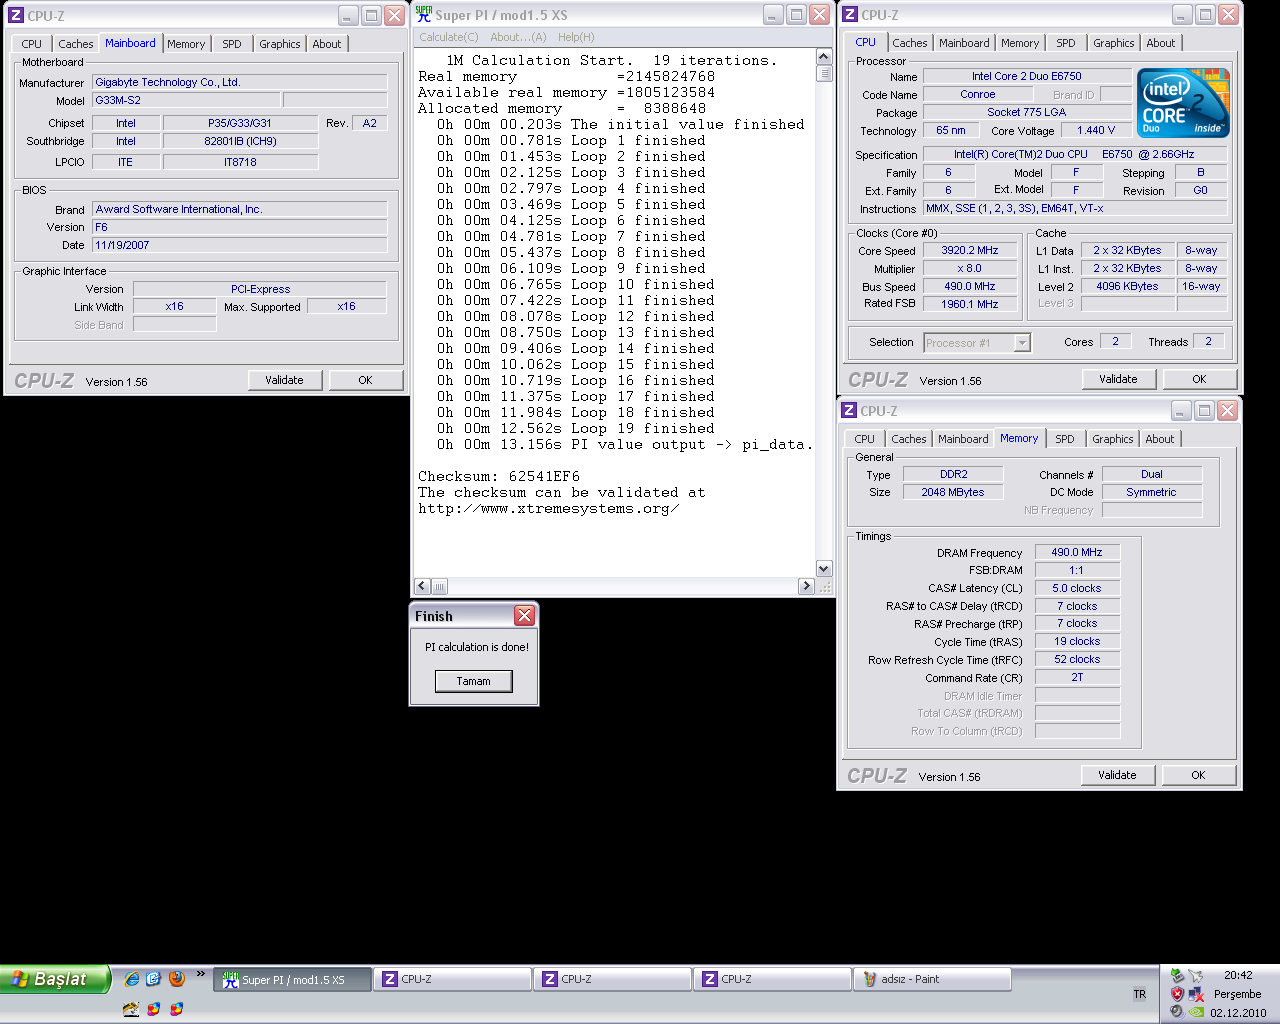1280x1024 pixels.
Task: Click the jet plane tray icon
Action: click(x=1195, y=975)
